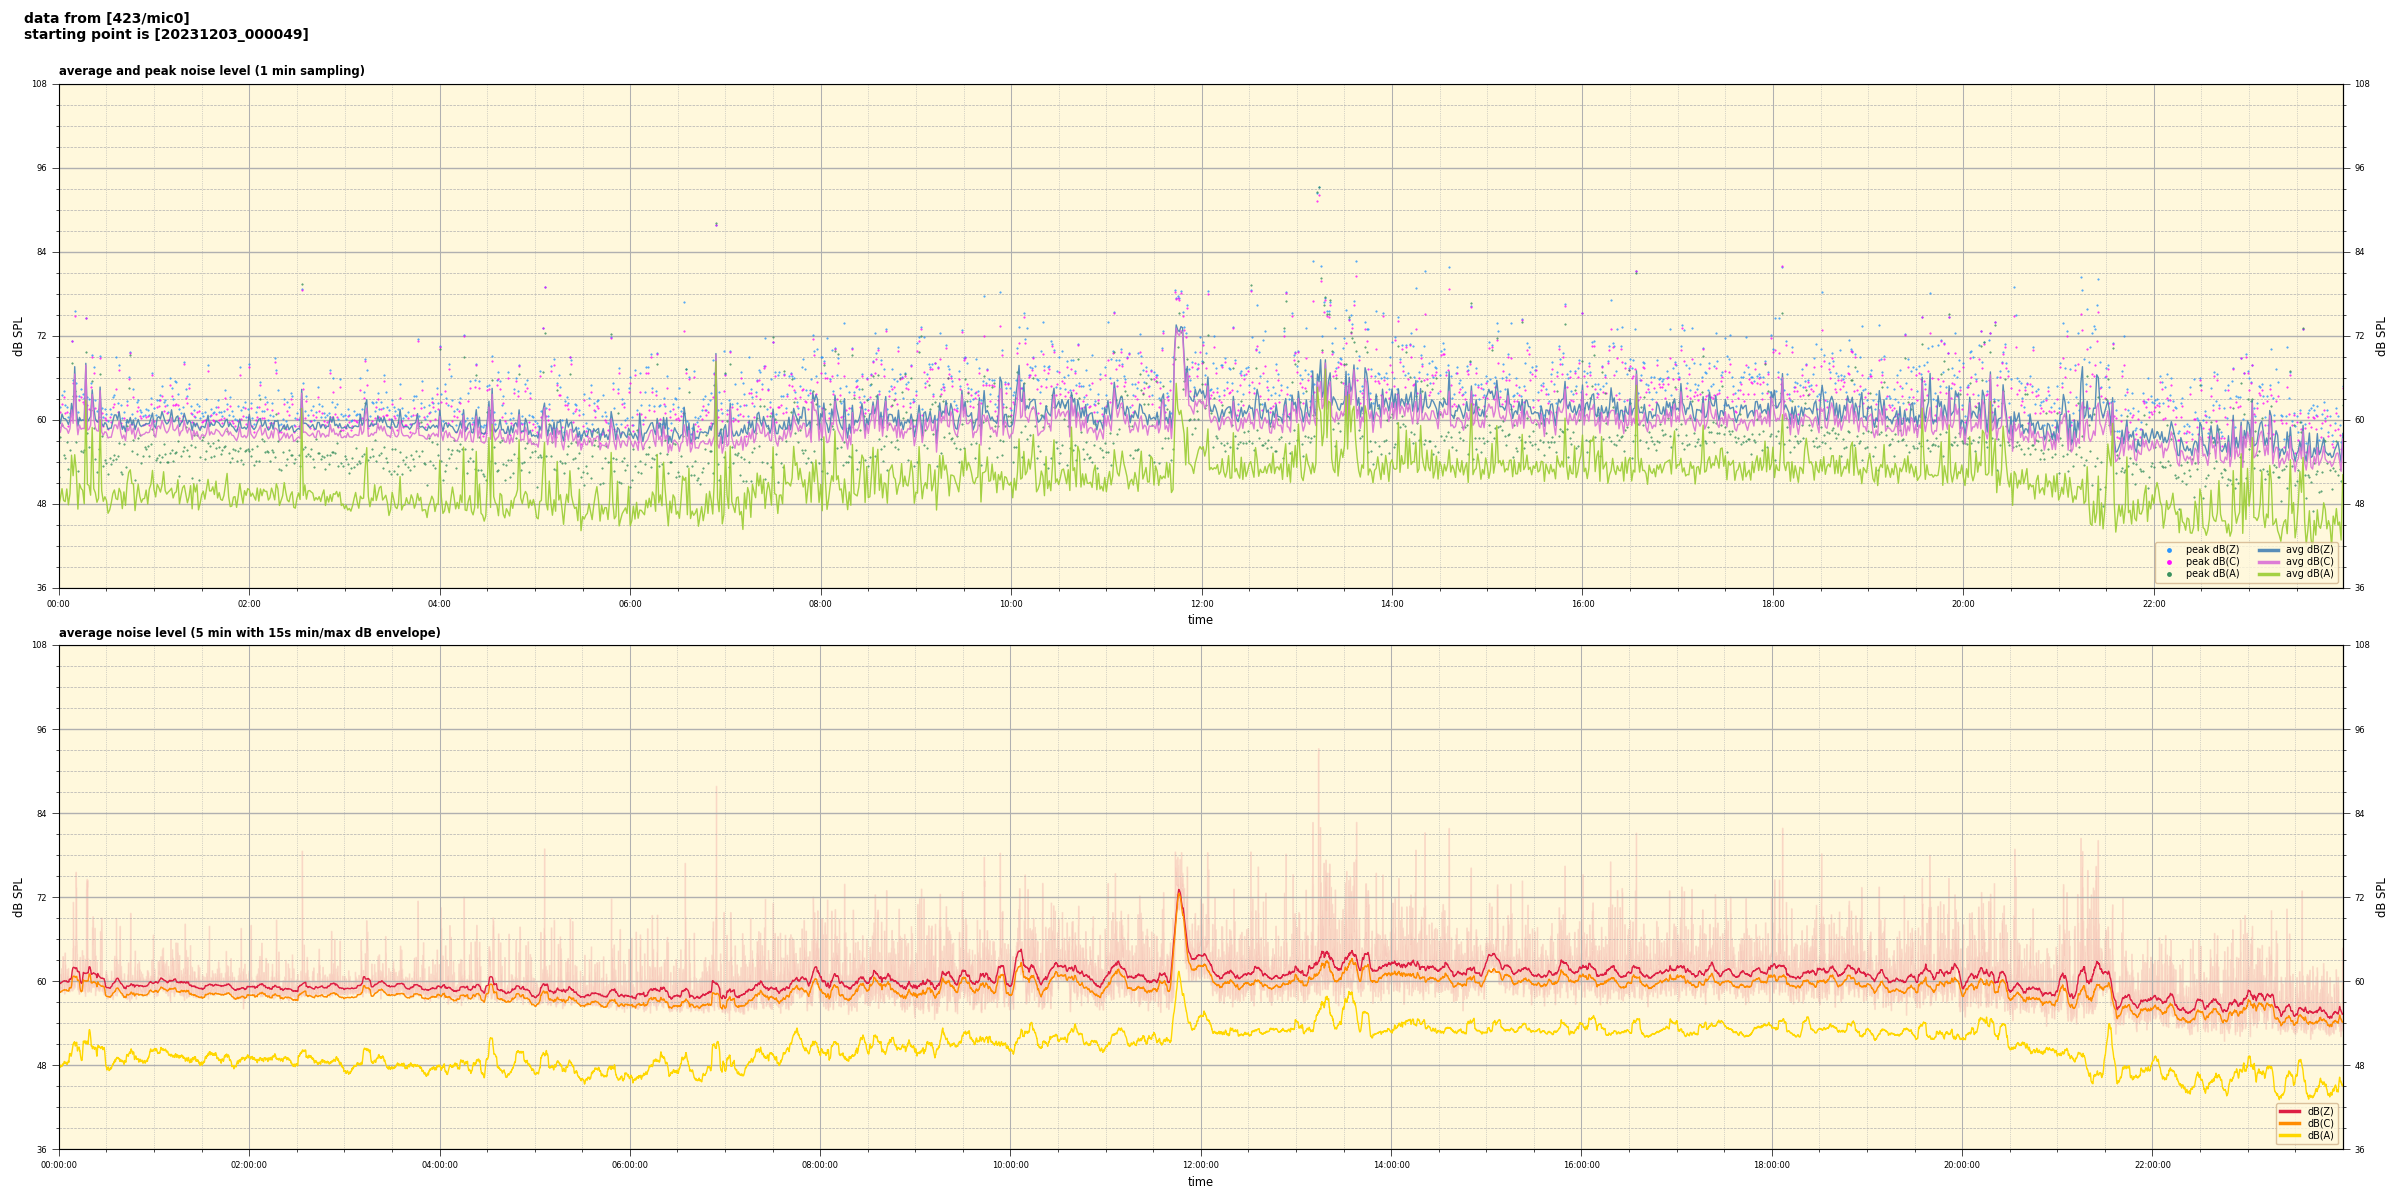Click the red dB(Z) line in bottom legend
2400x1200 pixels.
click(2290, 1111)
